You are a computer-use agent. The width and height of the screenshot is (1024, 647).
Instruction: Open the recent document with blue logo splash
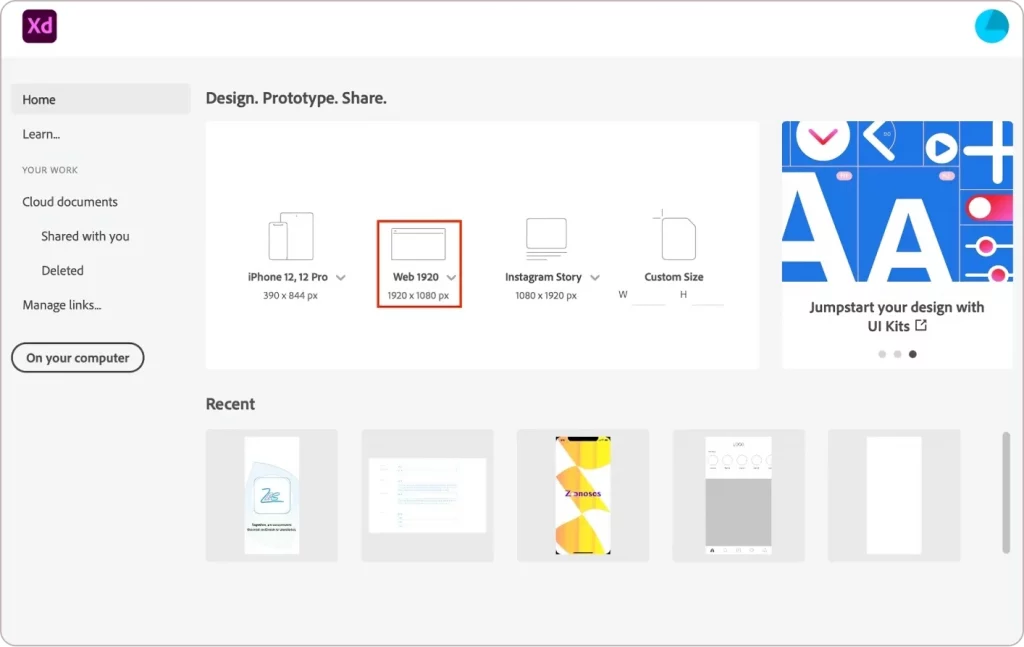coord(272,496)
